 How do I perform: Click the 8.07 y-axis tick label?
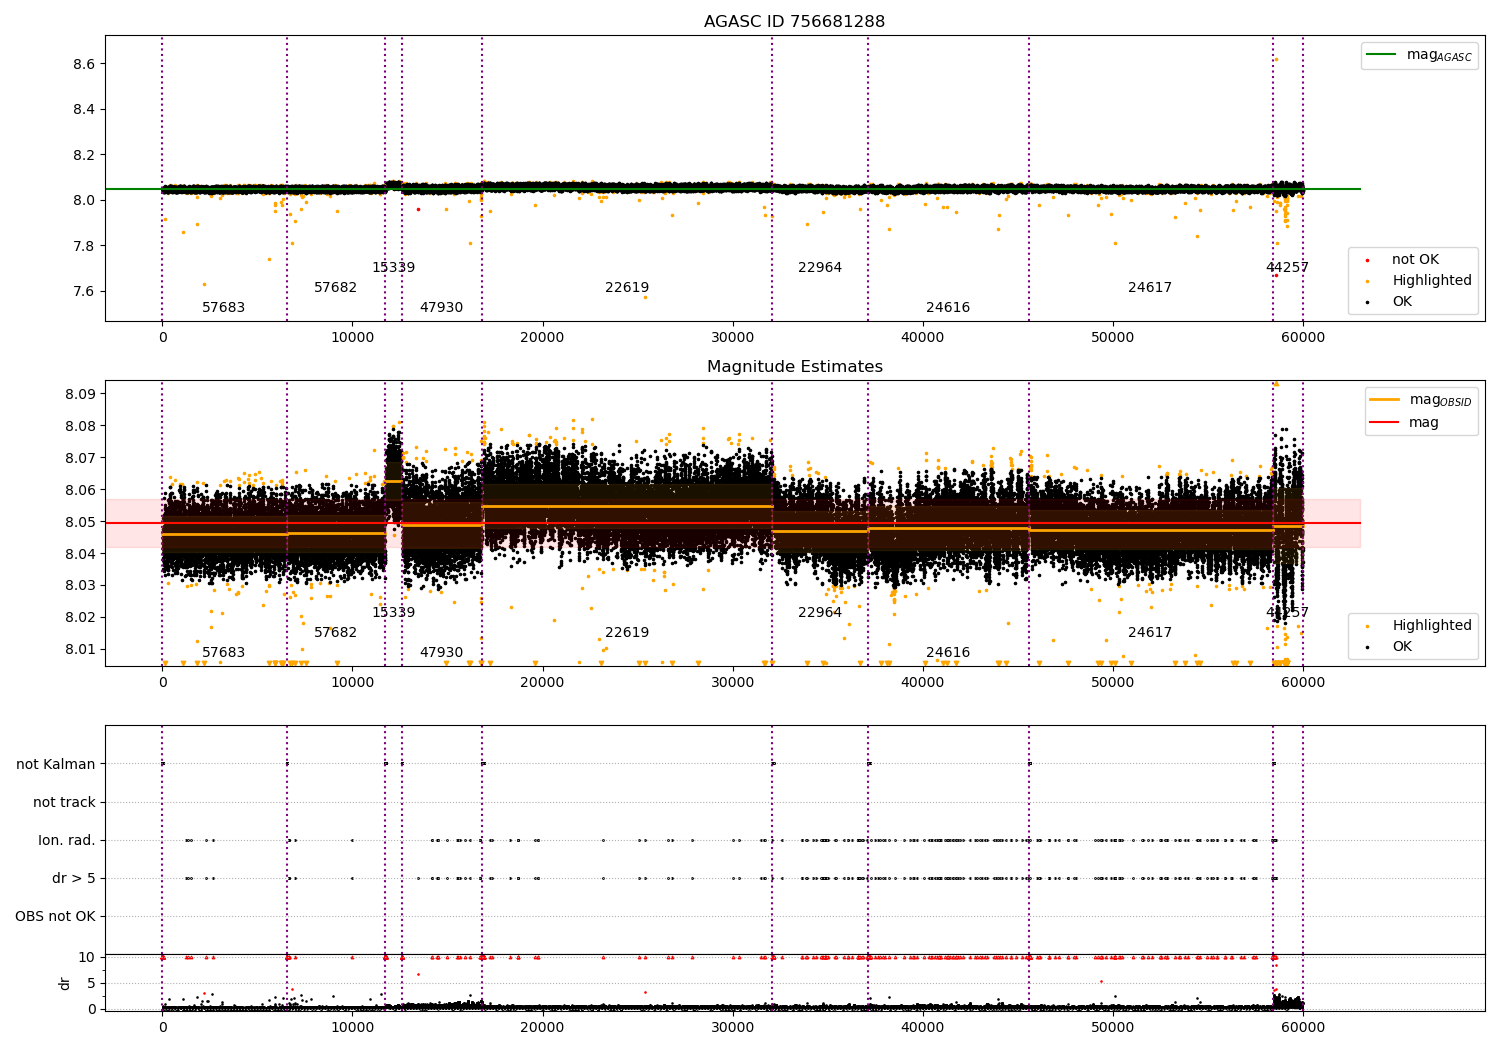click(x=80, y=458)
